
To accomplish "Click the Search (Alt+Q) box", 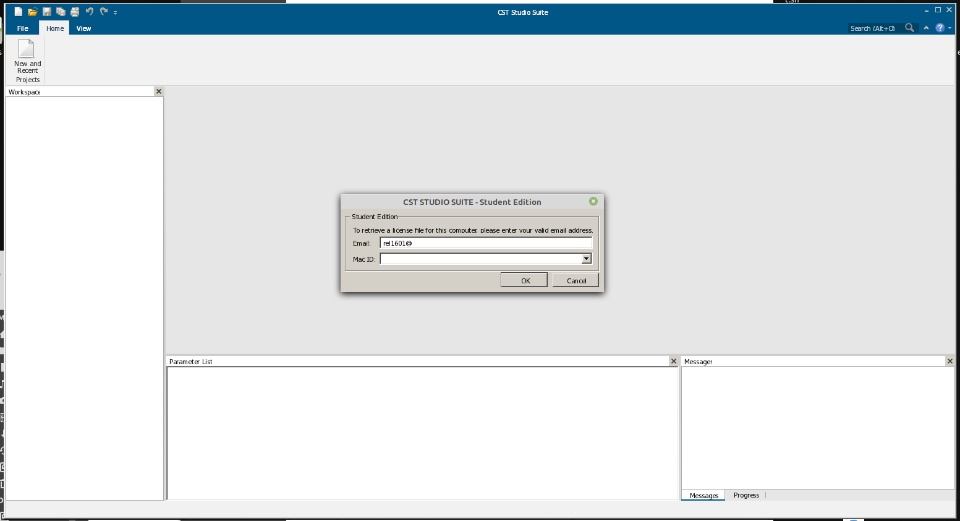I will point(872,28).
